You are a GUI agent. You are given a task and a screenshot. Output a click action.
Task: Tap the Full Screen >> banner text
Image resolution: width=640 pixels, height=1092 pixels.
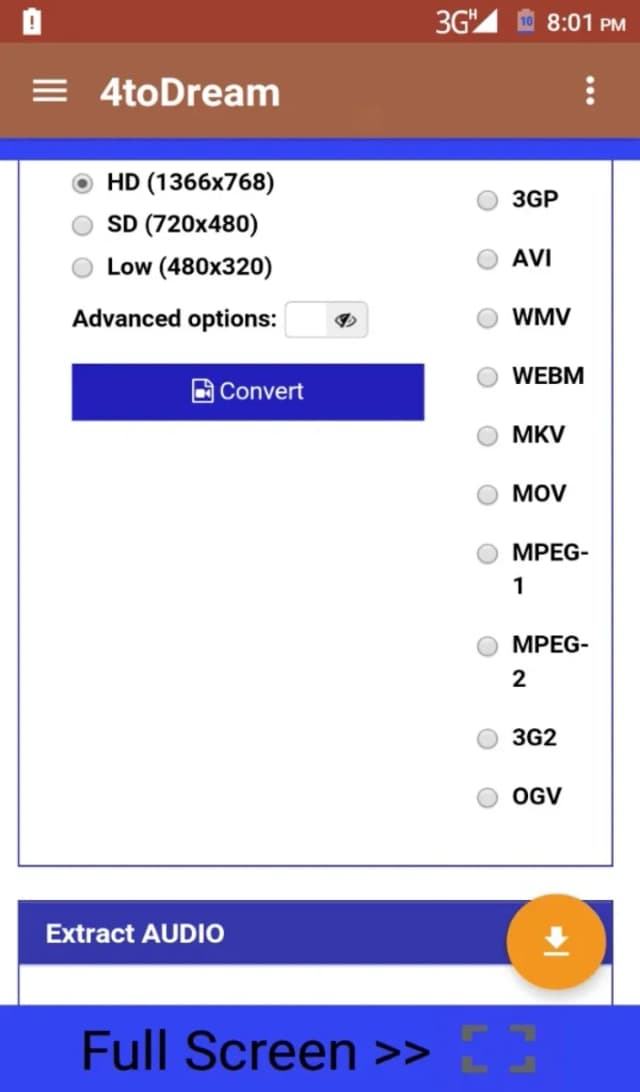[256, 1050]
